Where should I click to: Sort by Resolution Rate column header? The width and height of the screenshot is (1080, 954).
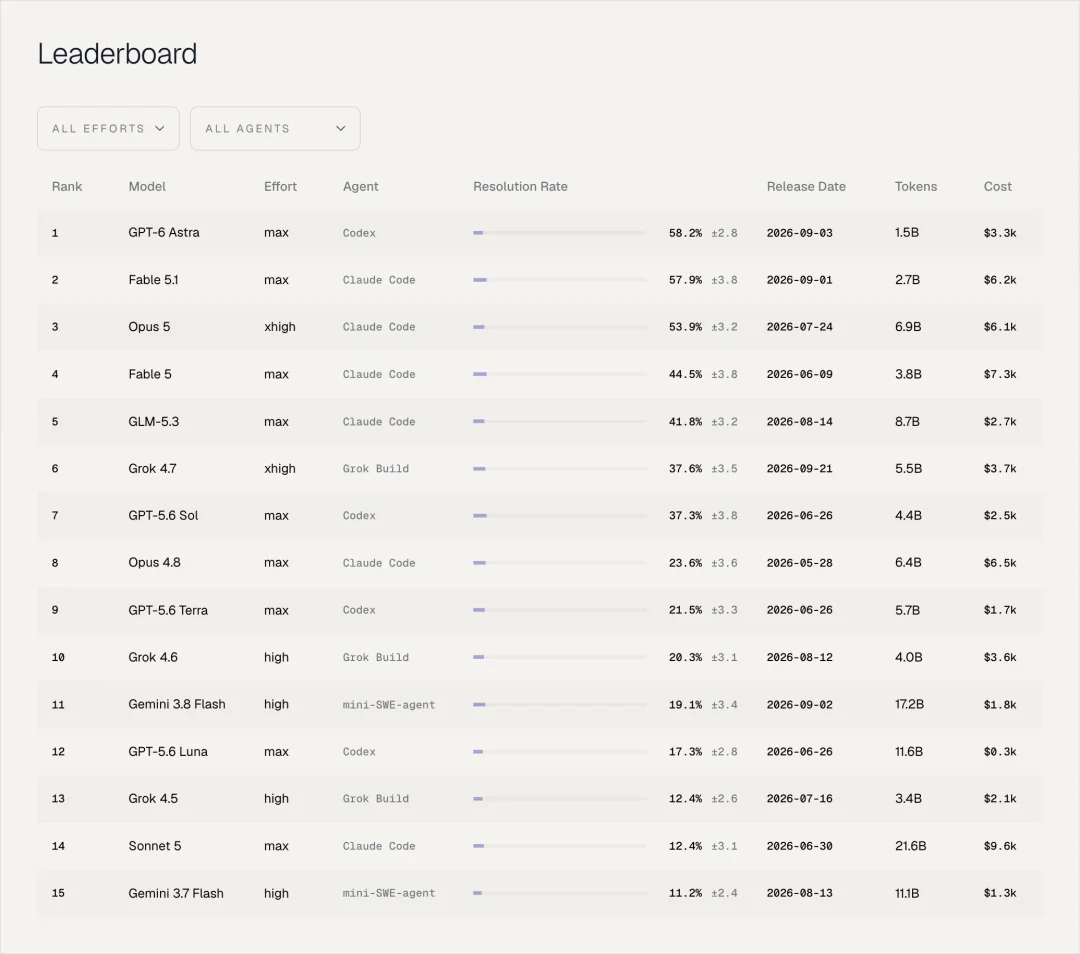[520, 187]
